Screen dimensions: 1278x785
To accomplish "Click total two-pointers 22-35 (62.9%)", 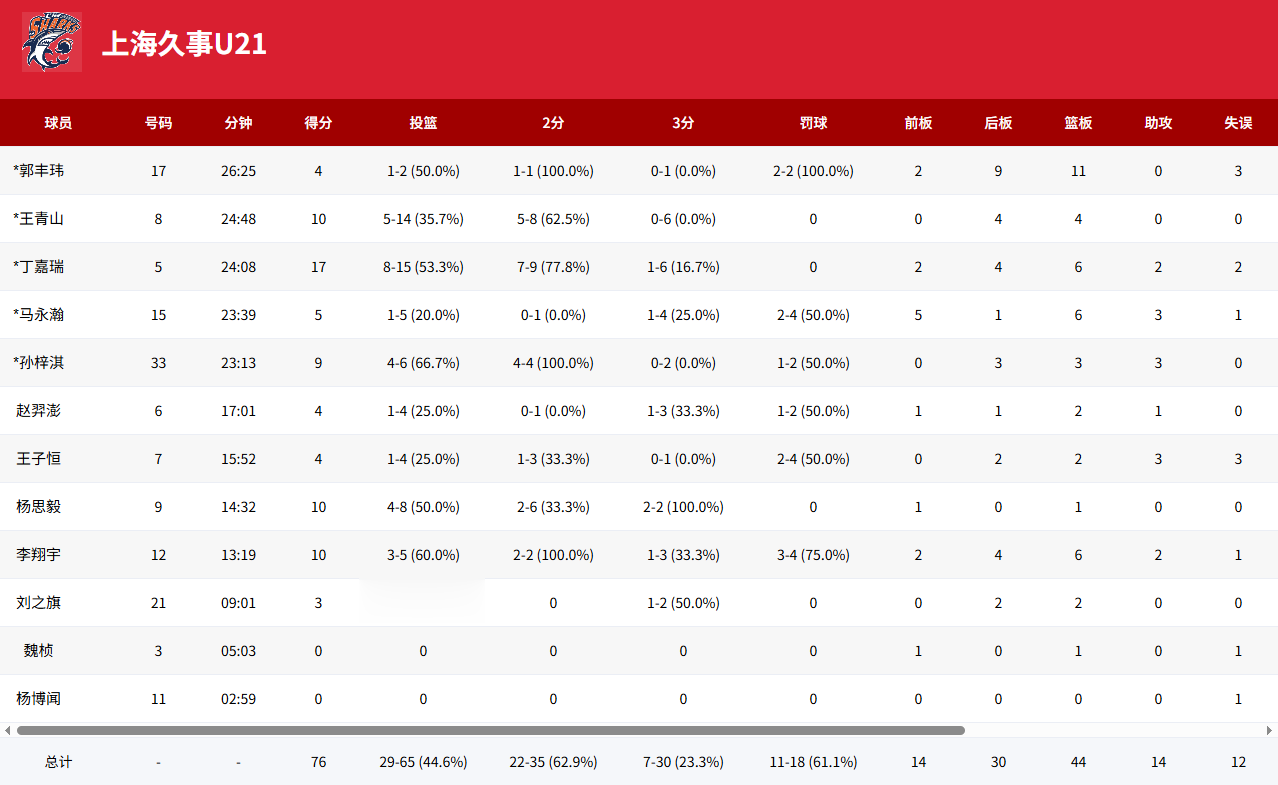I will point(553,762).
